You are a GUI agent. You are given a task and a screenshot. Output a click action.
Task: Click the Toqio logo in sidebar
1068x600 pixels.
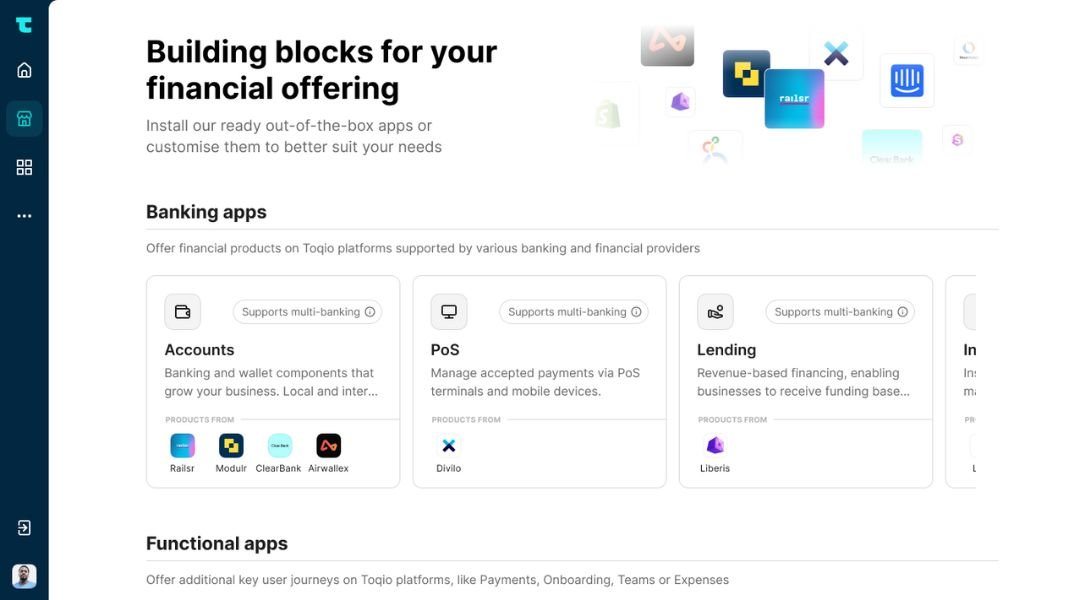click(24, 25)
